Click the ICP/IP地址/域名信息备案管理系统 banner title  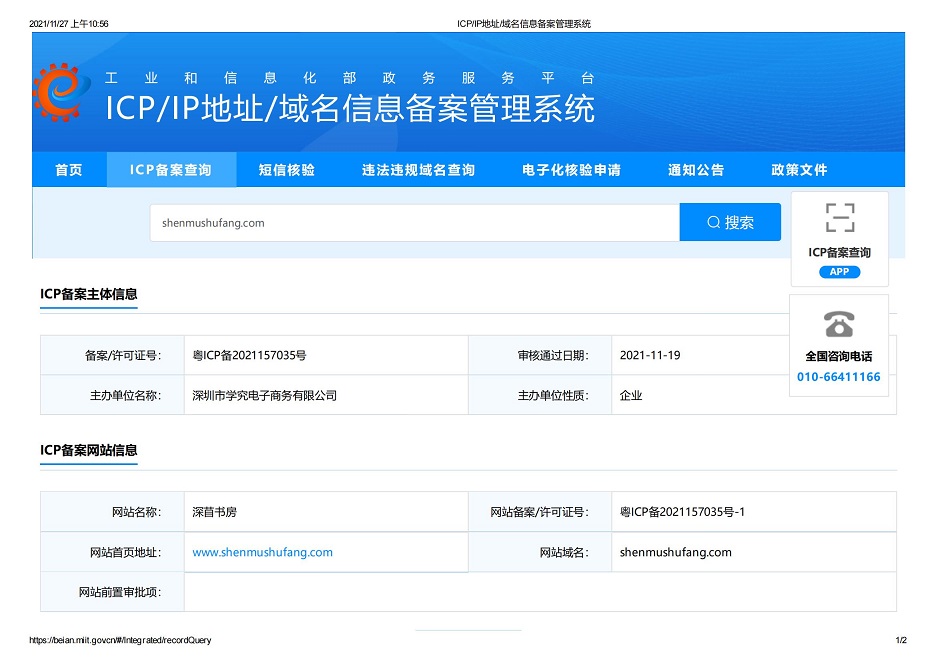pyautogui.click(x=350, y=108)
